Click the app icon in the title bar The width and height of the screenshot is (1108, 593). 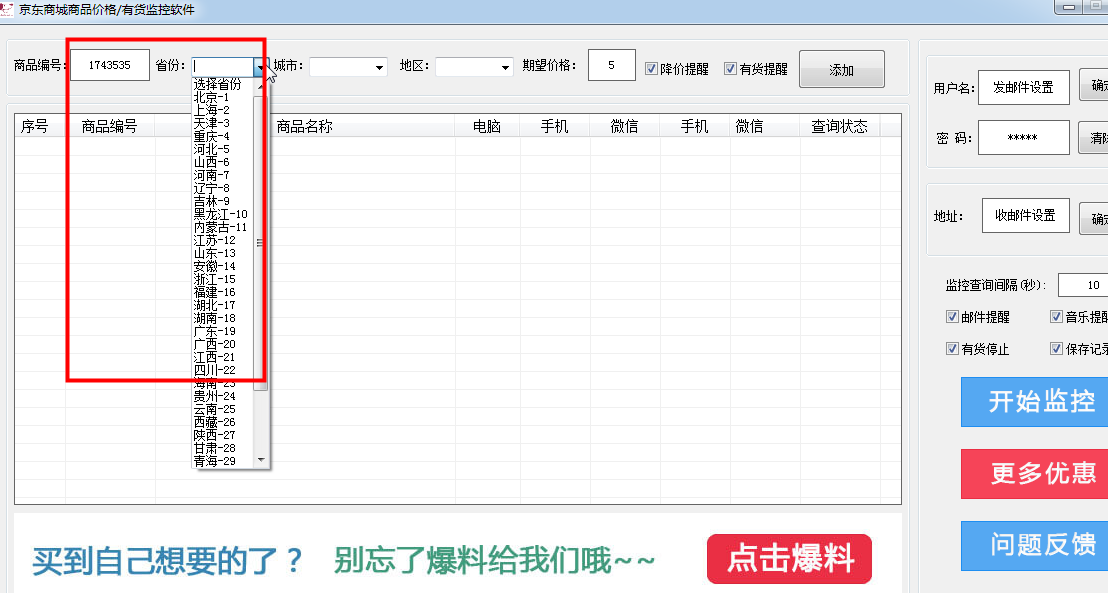(x=9, y=9)
